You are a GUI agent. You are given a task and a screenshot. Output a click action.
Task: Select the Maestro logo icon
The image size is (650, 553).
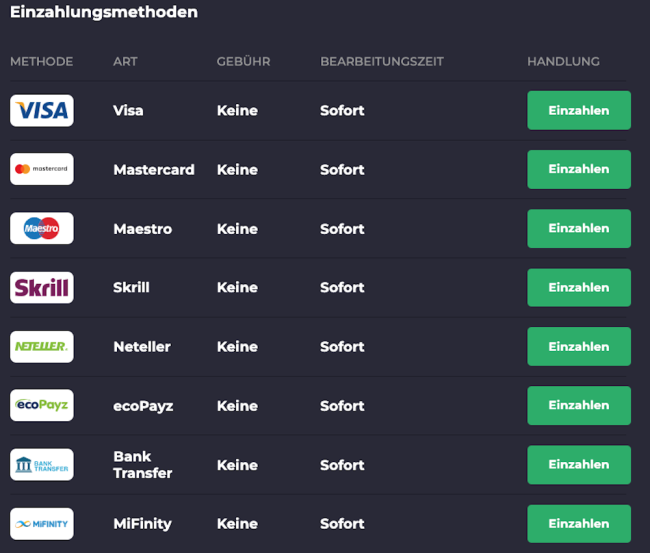pyautogui.click(x=42, y=228)
